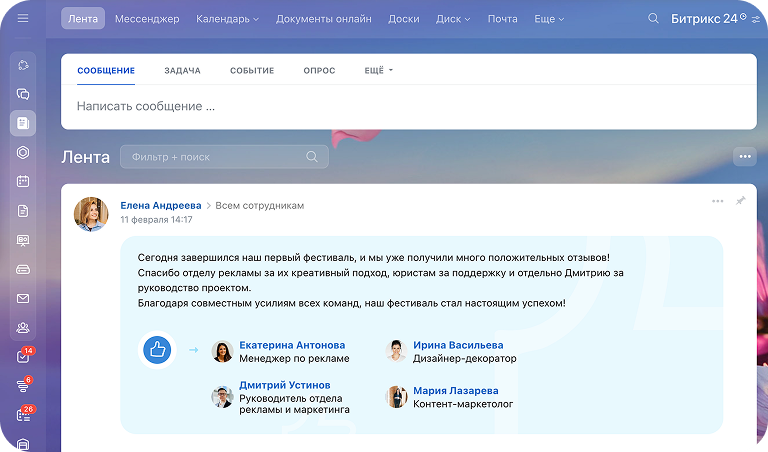Open the mail envelope icon in the sidebar
The image size is (768, 452).
click(x=23, y=298)
